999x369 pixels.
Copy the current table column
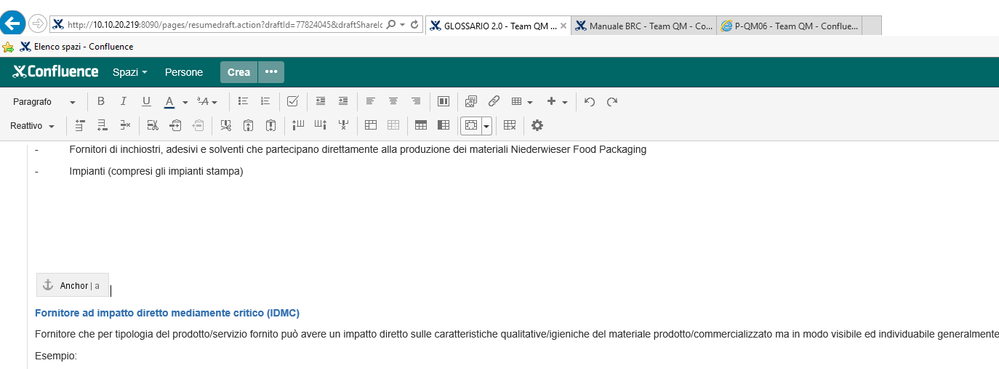coord(248,126)
